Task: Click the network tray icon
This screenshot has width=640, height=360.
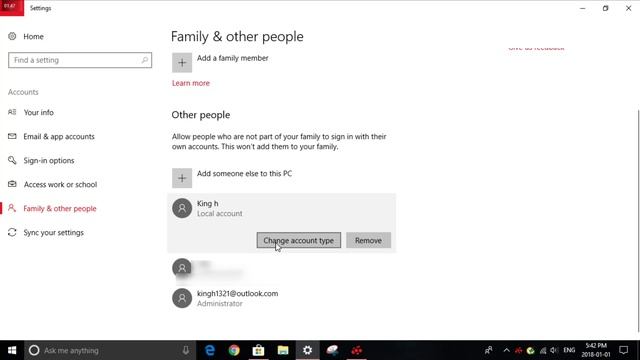Action: 543,350
